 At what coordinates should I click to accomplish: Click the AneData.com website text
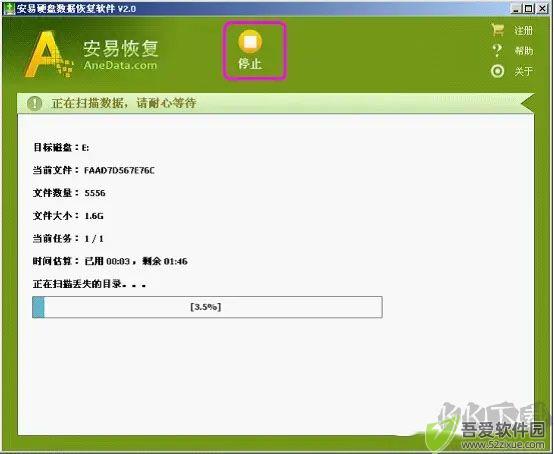pos(120,65)
